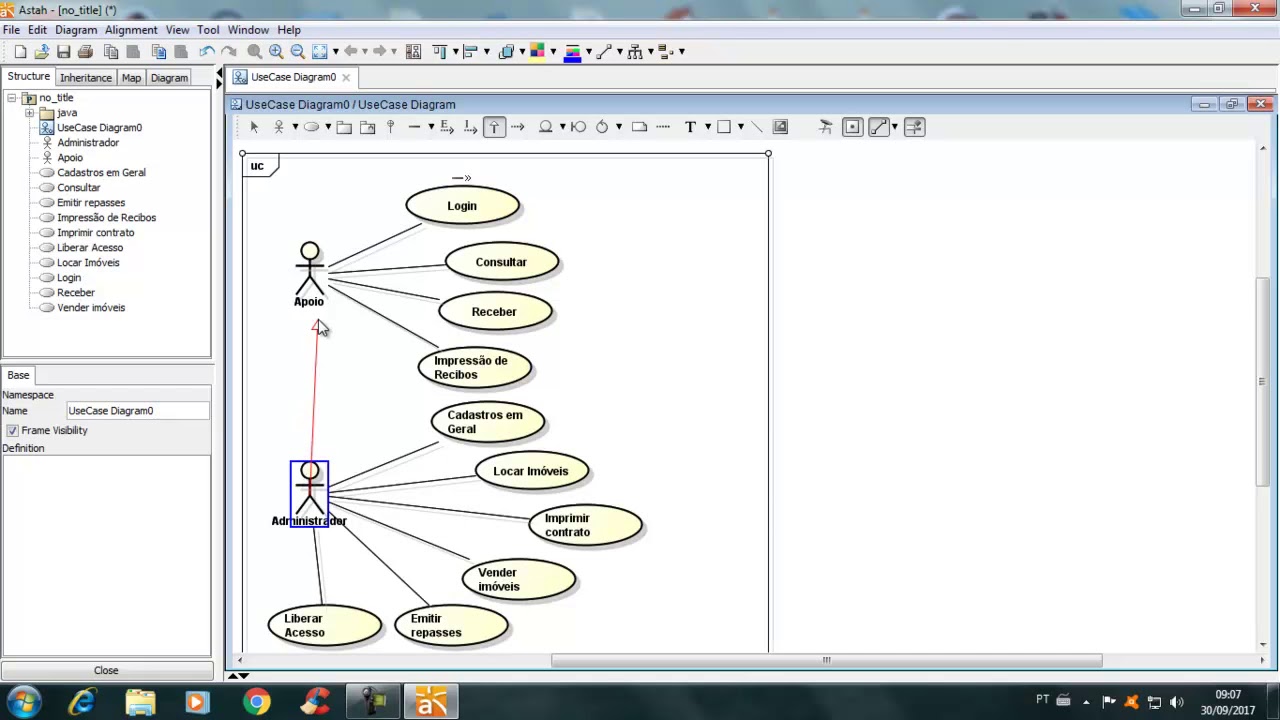Viewport: 1280px width, 720px height.
Task: Open the Association tool dropdown arrow
Action: click(431, 127)
